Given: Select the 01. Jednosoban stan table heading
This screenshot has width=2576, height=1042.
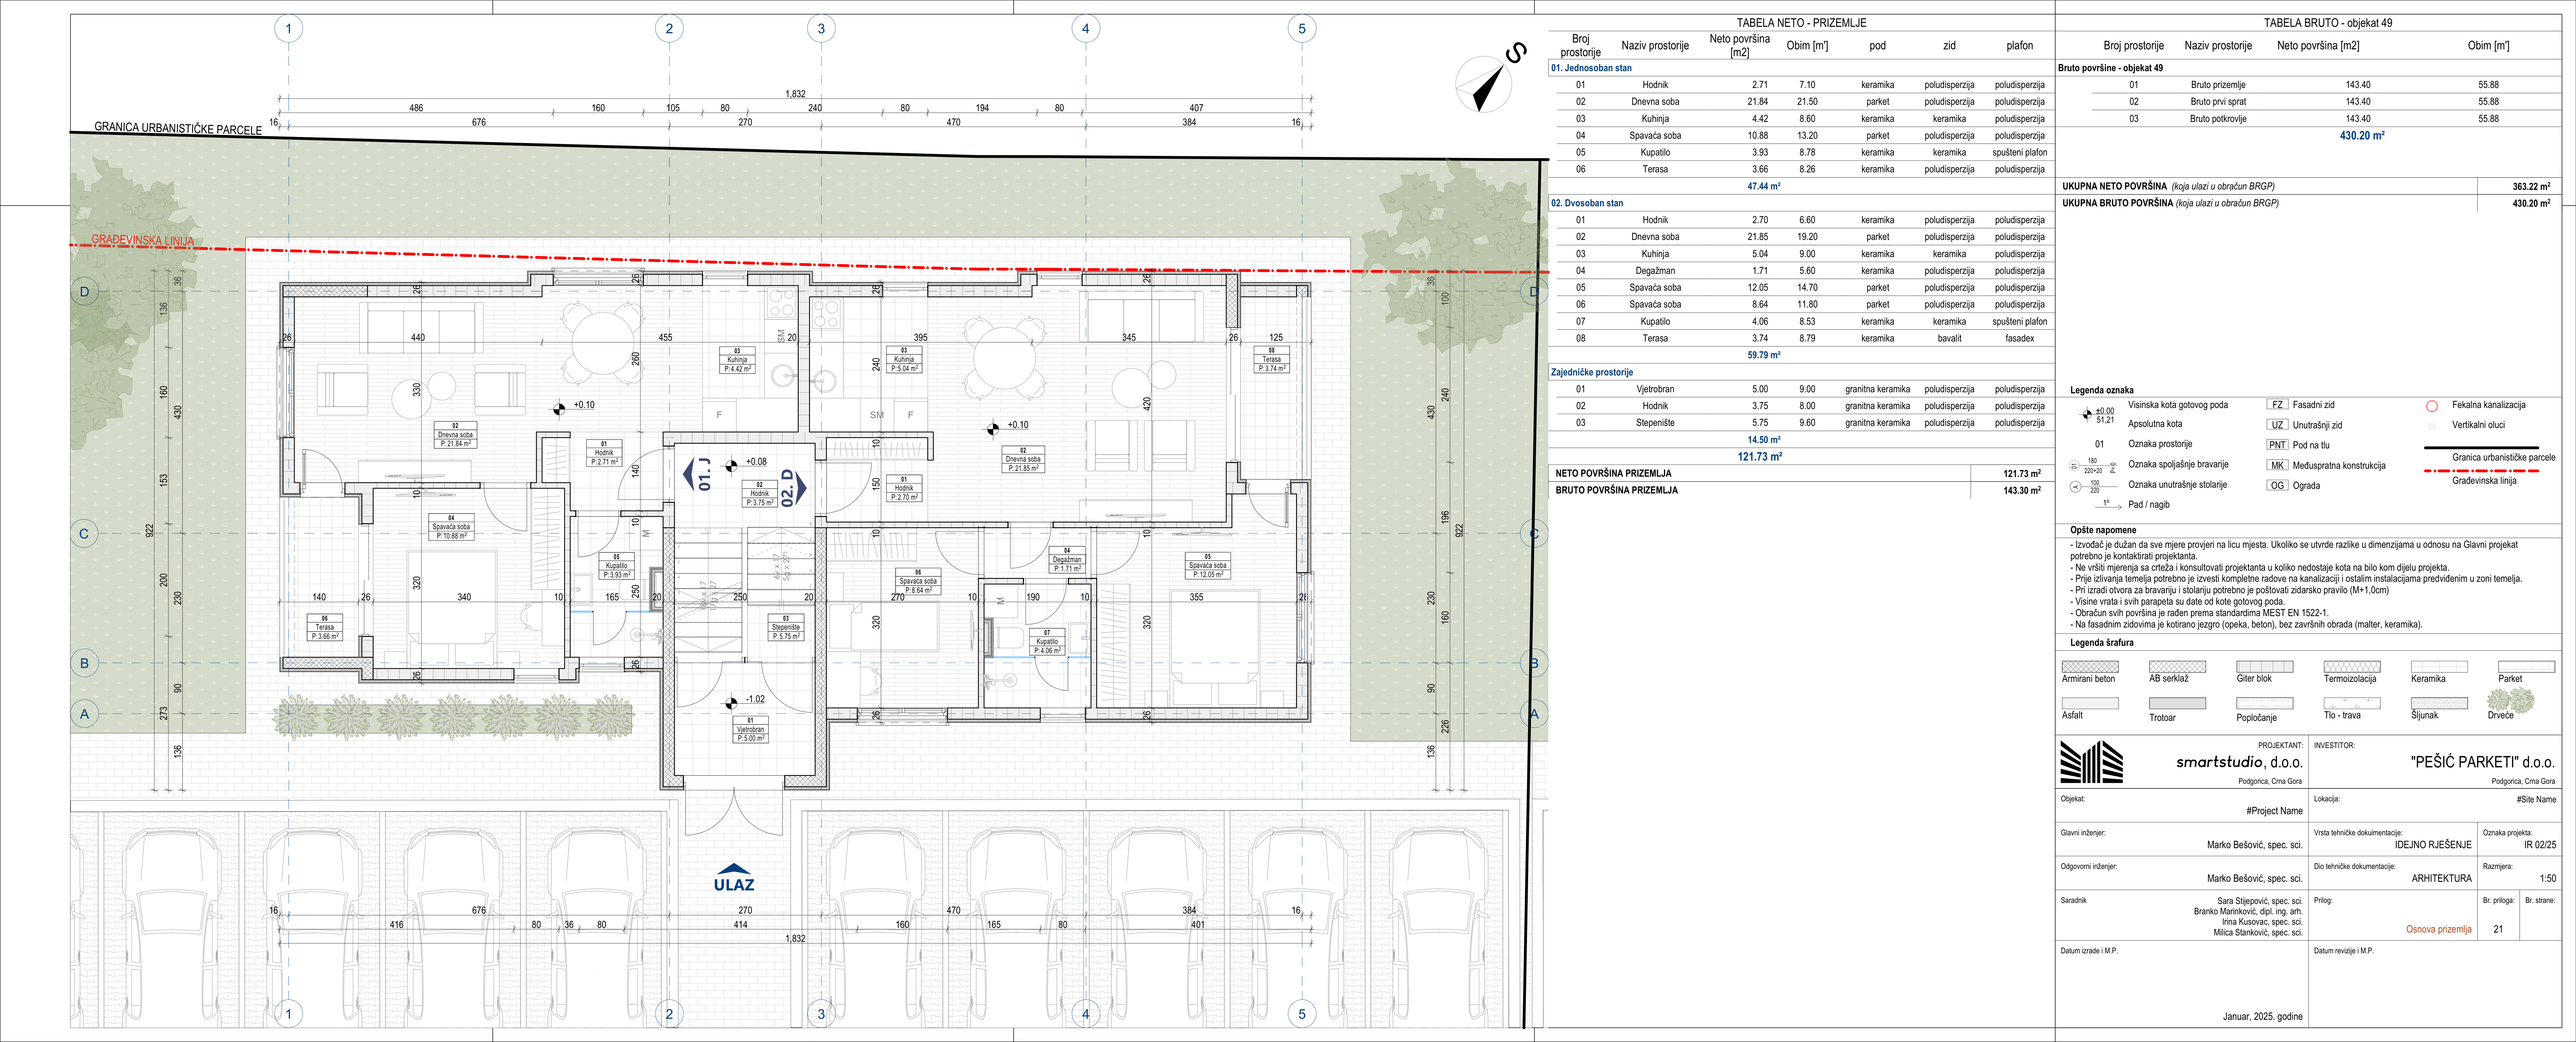Looking at the screenshot, I should (1591, 68).
